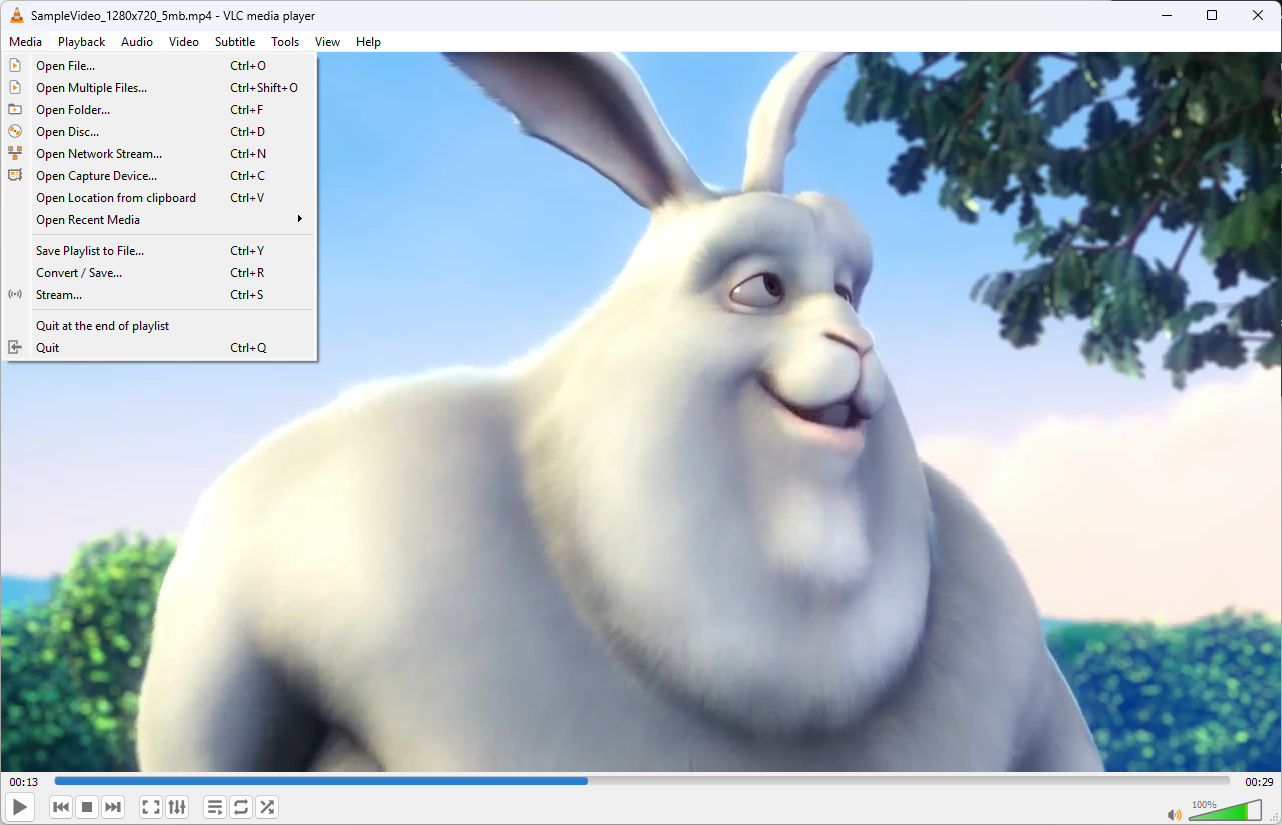
Task: Choose Convert / Save option
Action: 79,273
